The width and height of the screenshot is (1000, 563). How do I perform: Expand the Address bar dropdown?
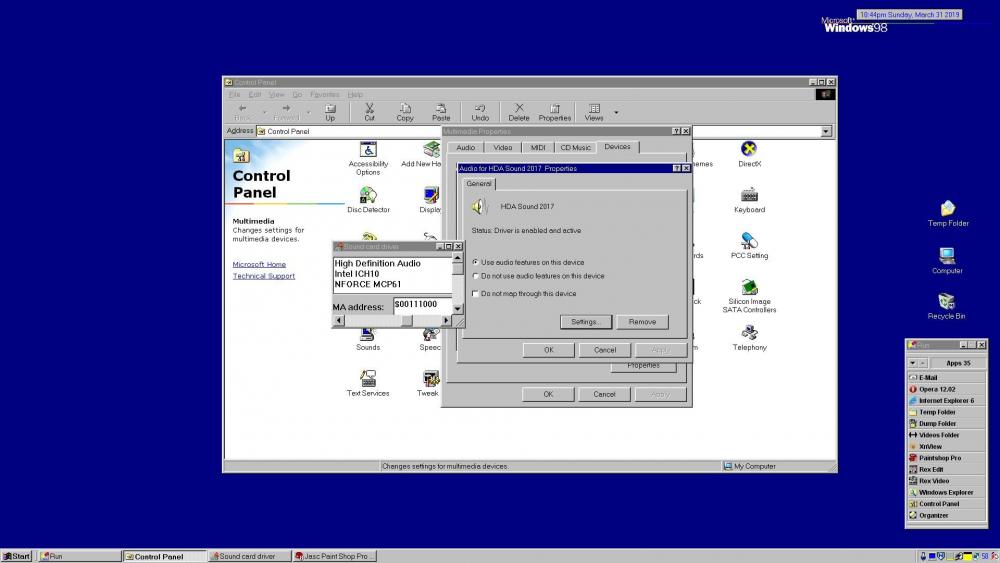pos(826,131)
